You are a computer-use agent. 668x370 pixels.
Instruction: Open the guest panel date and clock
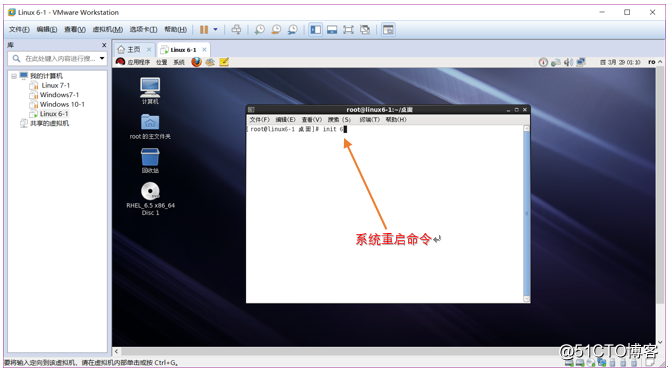coord(620,63)
